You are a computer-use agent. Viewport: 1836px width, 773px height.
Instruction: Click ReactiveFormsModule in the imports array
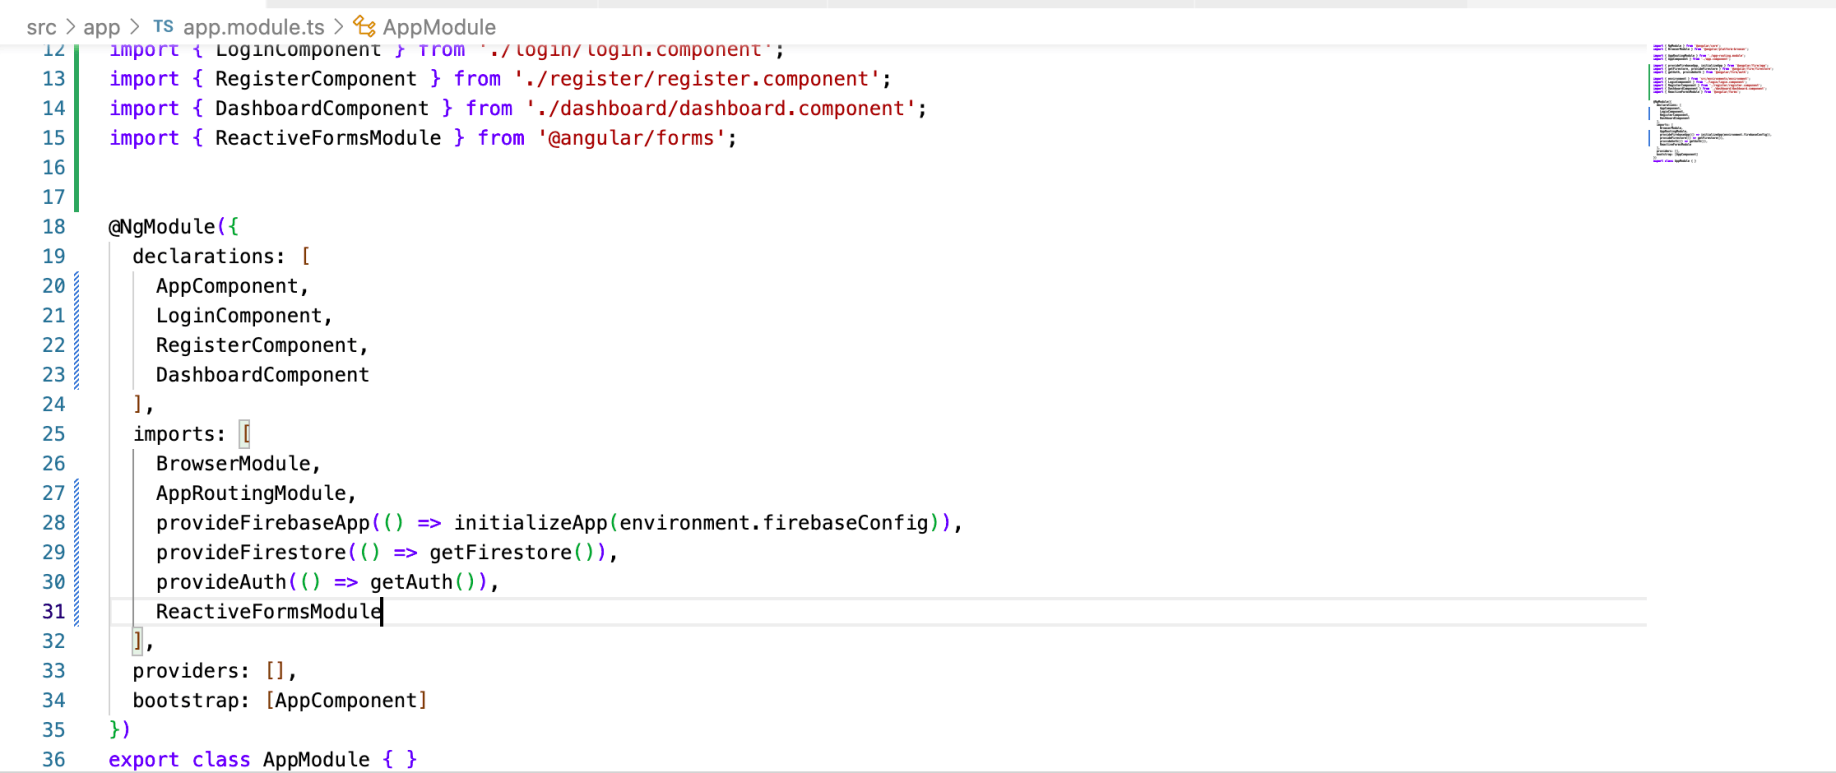(268, 612)
